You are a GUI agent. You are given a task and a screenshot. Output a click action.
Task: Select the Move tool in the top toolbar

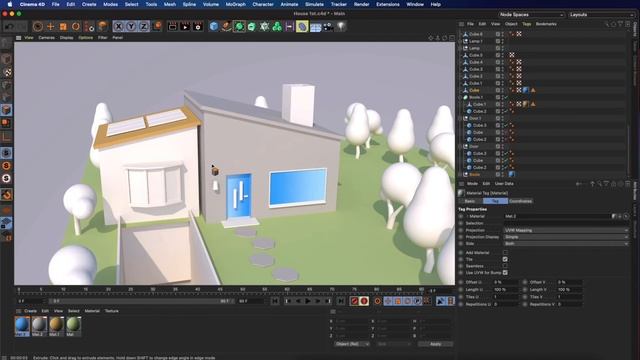51,27
